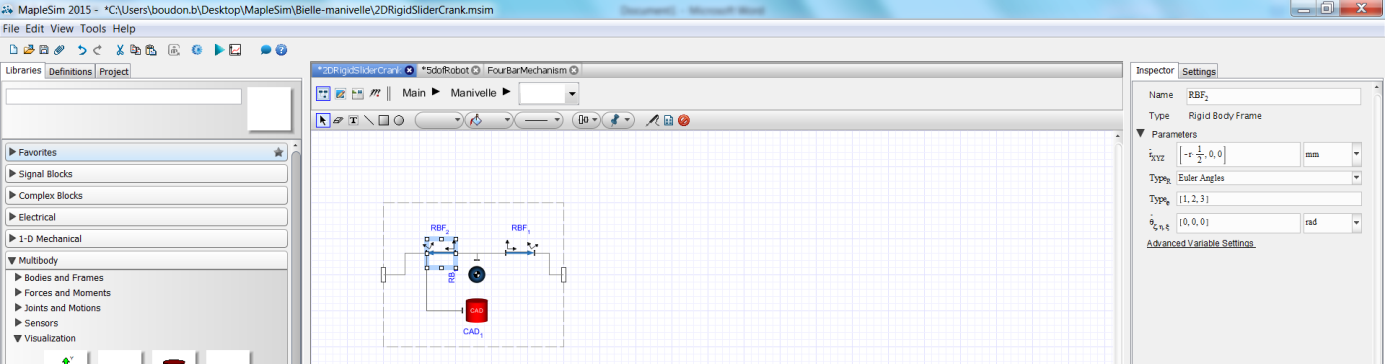This screenshot has width=1385, height=364.
Task: Run the simulation with the play icon
Action: pyautogui.click(x=219, y=49)
